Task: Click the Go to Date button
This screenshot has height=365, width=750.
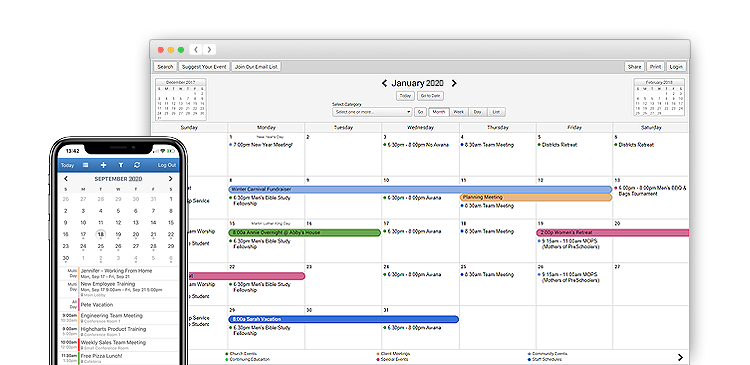Action: [430, 96]
